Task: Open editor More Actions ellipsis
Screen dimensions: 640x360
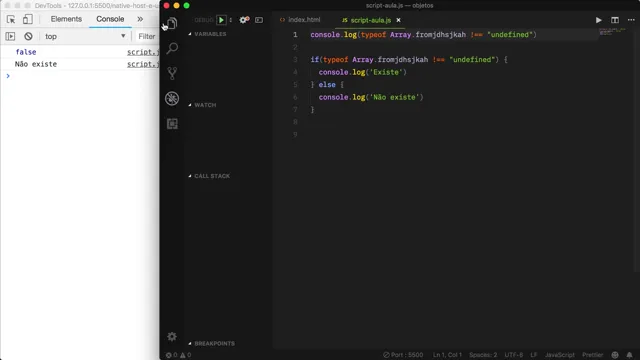Action: (x=631, y=20)
